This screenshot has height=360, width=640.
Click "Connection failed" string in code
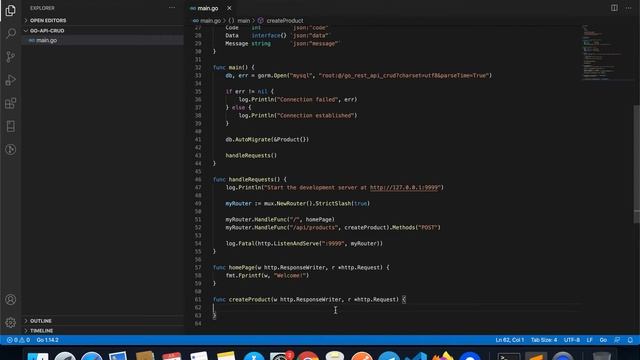pyautogui.click(x=307, y=100)
